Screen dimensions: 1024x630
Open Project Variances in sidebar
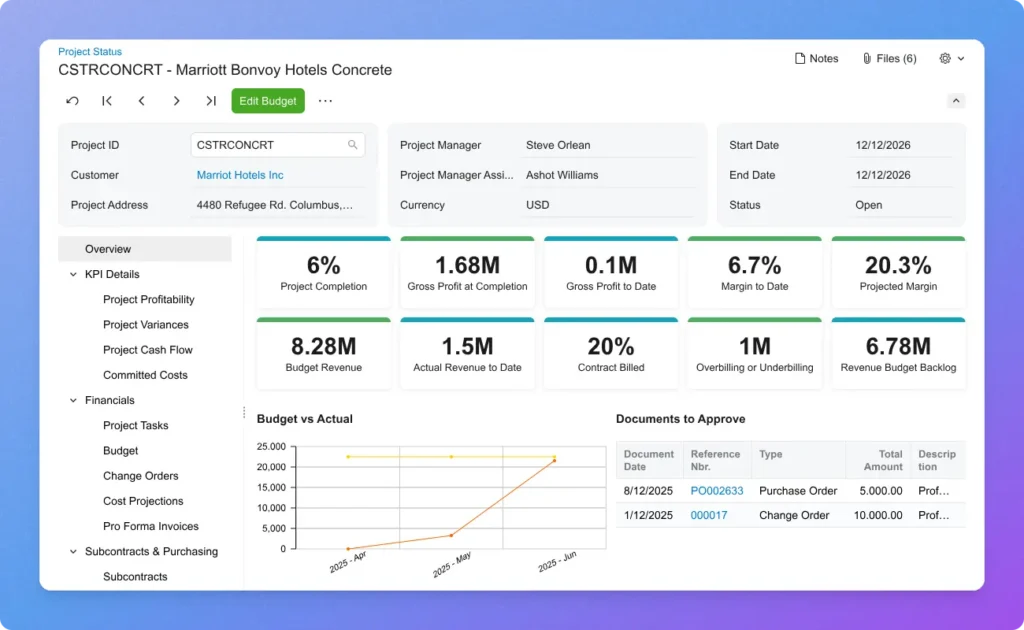(146, 324)
